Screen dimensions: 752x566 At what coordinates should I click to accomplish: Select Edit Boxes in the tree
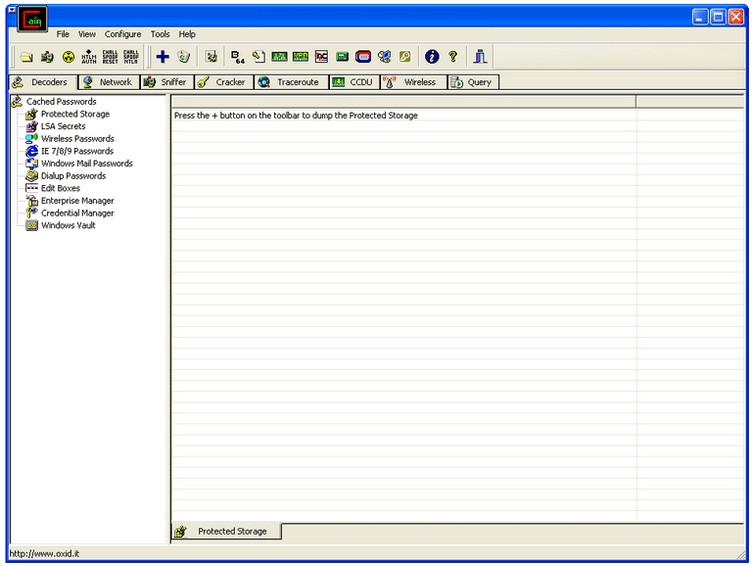coord(60,189)
